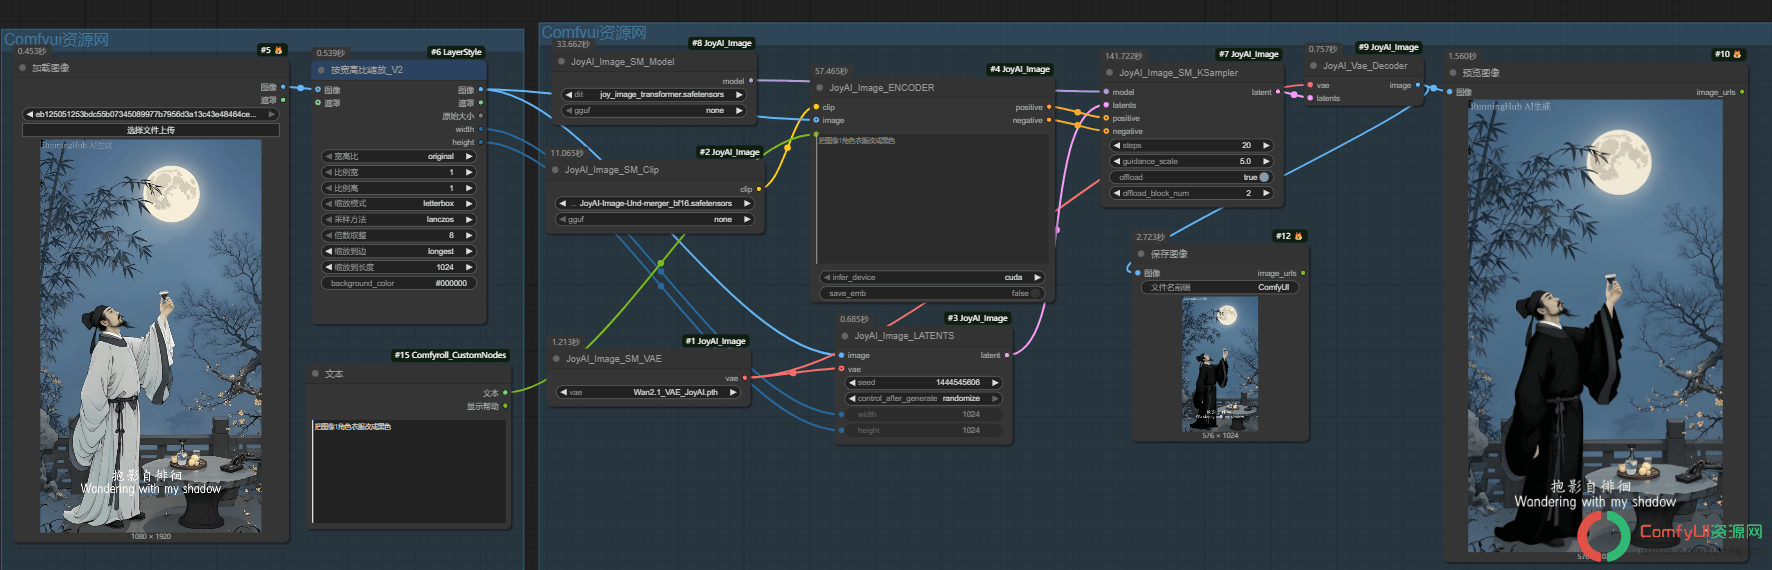Open the 宽高比 original dropdown
This screenshot has width=1772, height=570.
click(398, 156)
